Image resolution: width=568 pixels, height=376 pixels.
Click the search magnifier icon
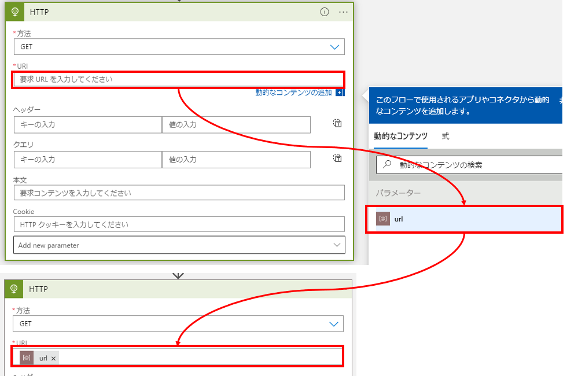point(387,164)
